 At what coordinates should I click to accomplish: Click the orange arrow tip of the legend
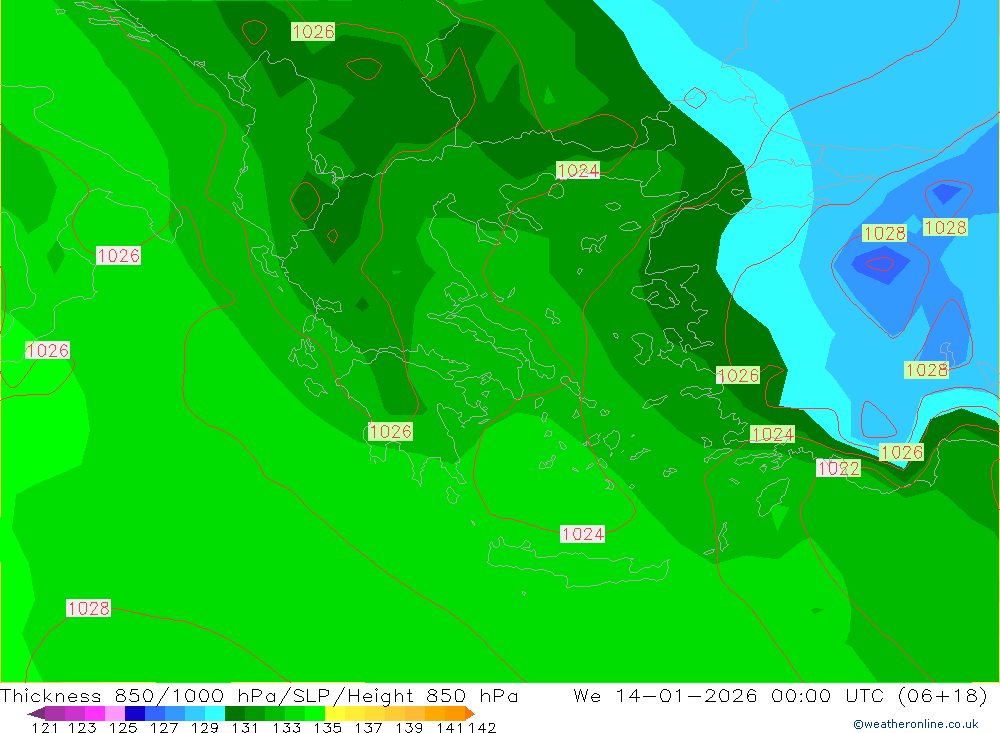470,713
